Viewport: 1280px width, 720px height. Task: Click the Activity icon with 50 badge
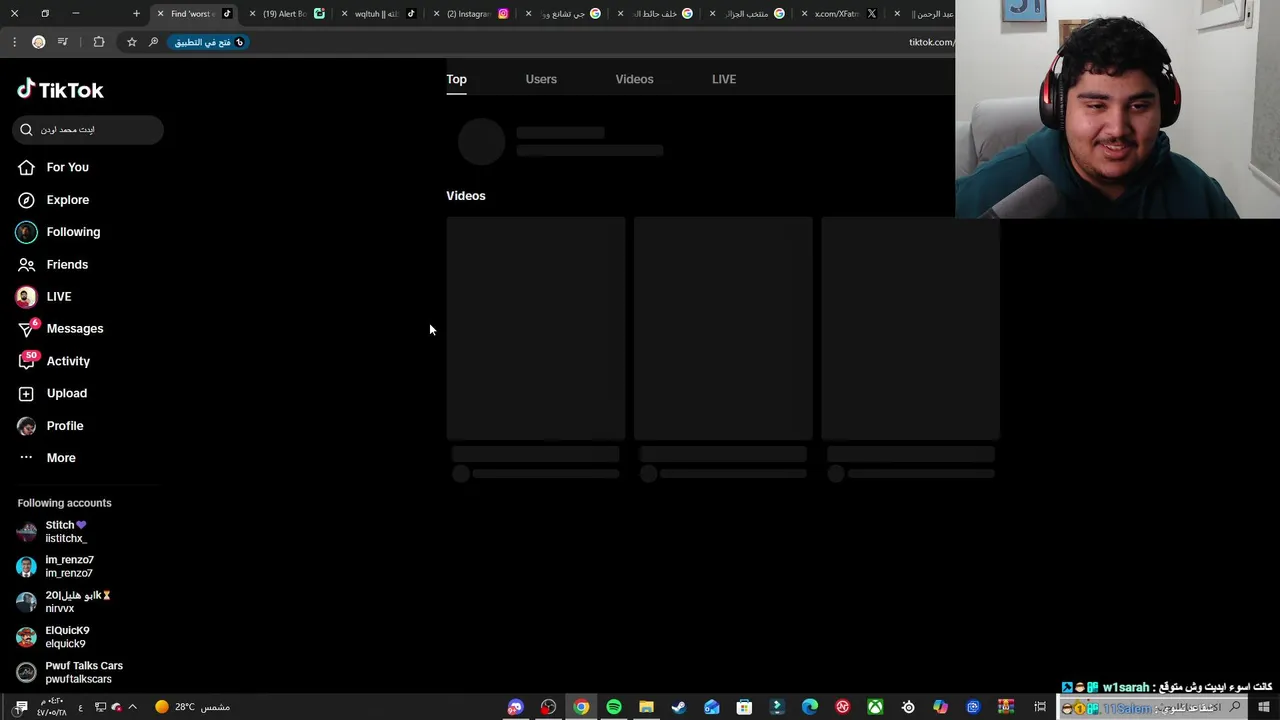(x=27, y=360)
